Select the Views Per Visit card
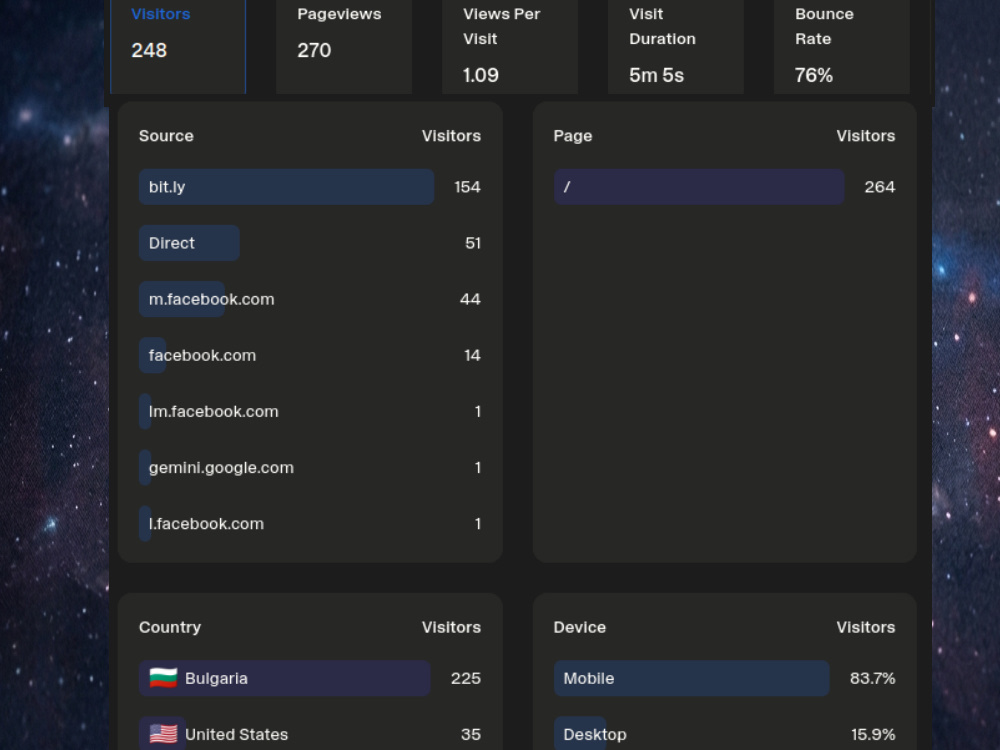The height and width of the screenshot is (750, 1000). point(510,47)
